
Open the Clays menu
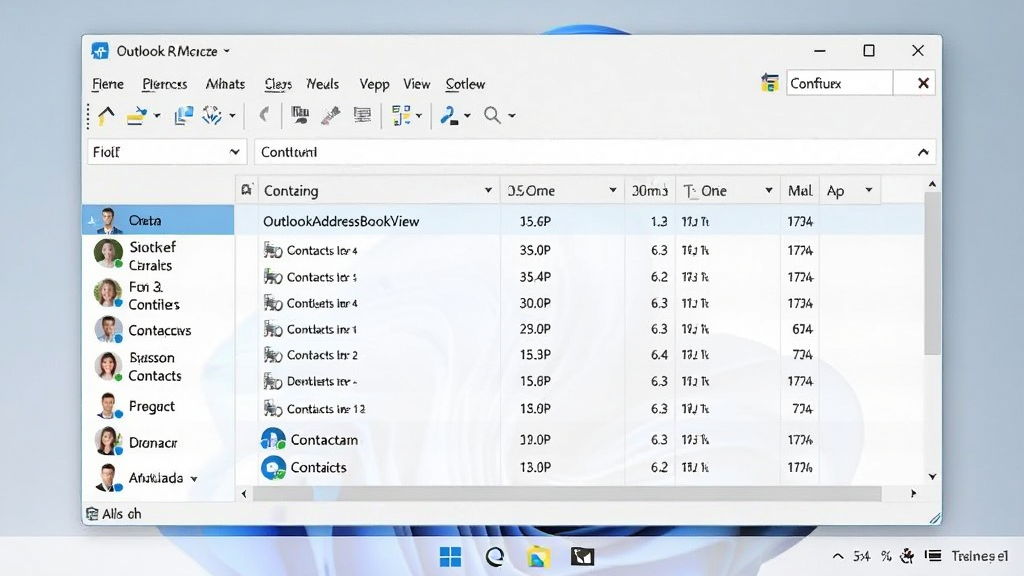pos(278,84)
